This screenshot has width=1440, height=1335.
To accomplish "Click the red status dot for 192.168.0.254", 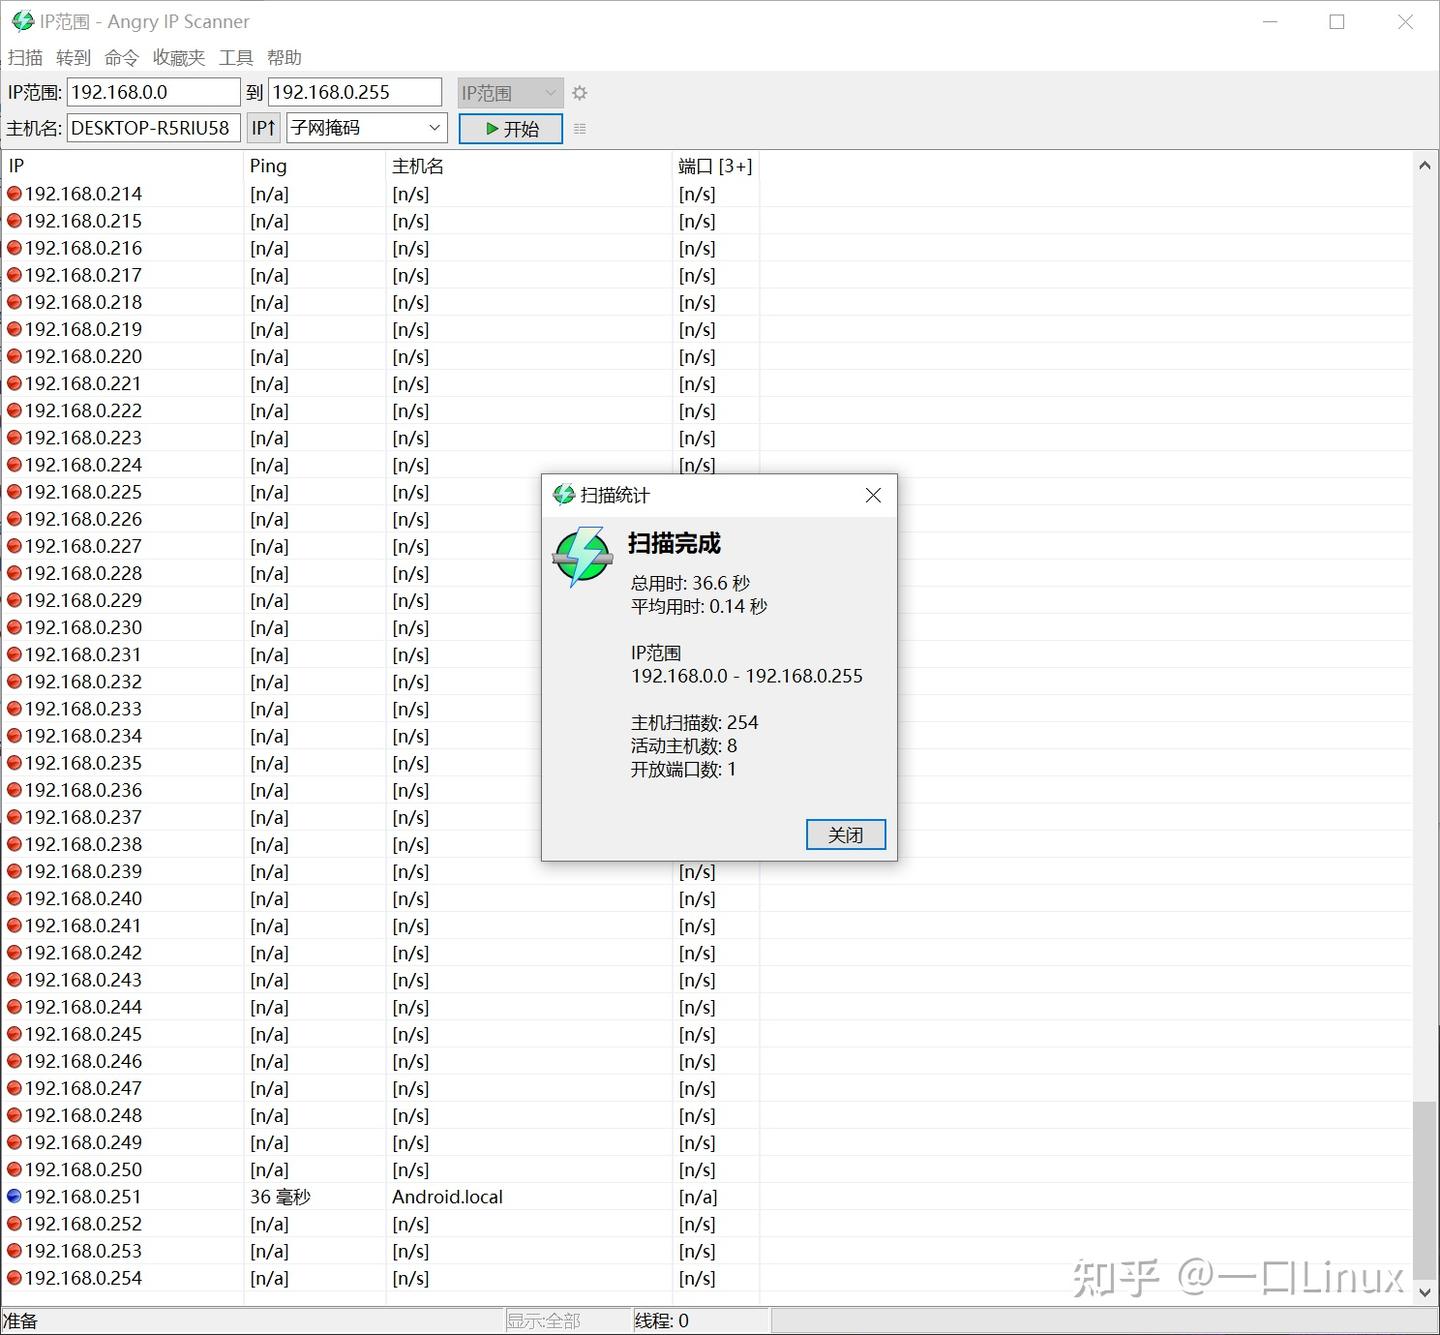I will (14, 1278).
